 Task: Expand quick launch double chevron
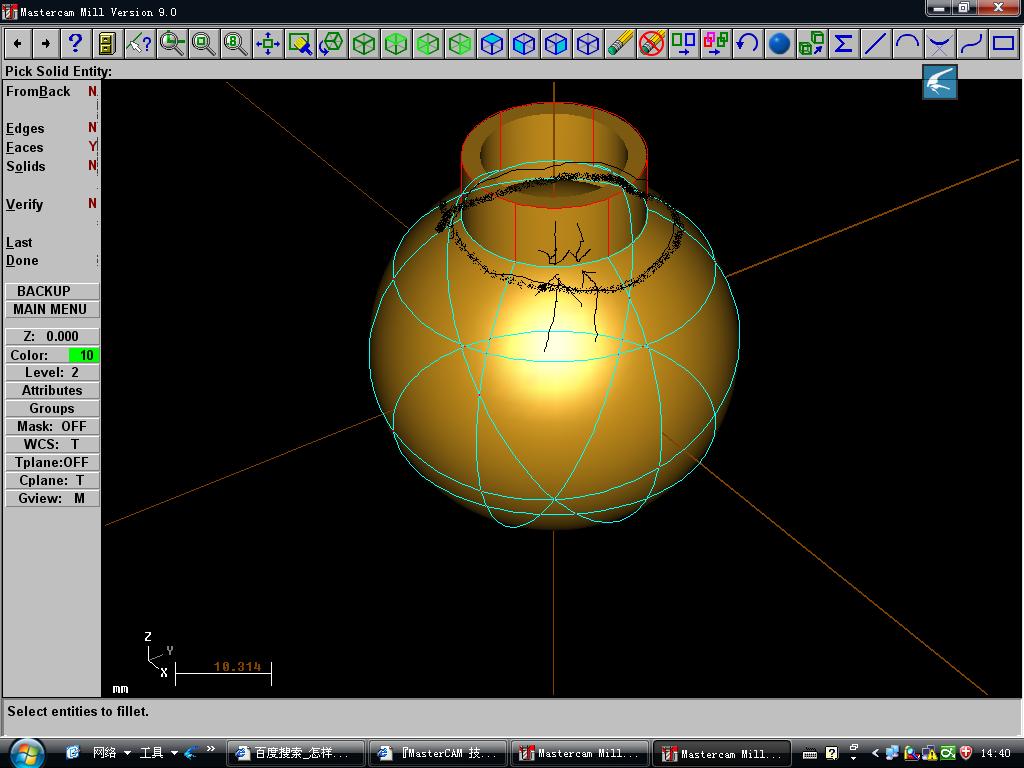click(210, 749)
